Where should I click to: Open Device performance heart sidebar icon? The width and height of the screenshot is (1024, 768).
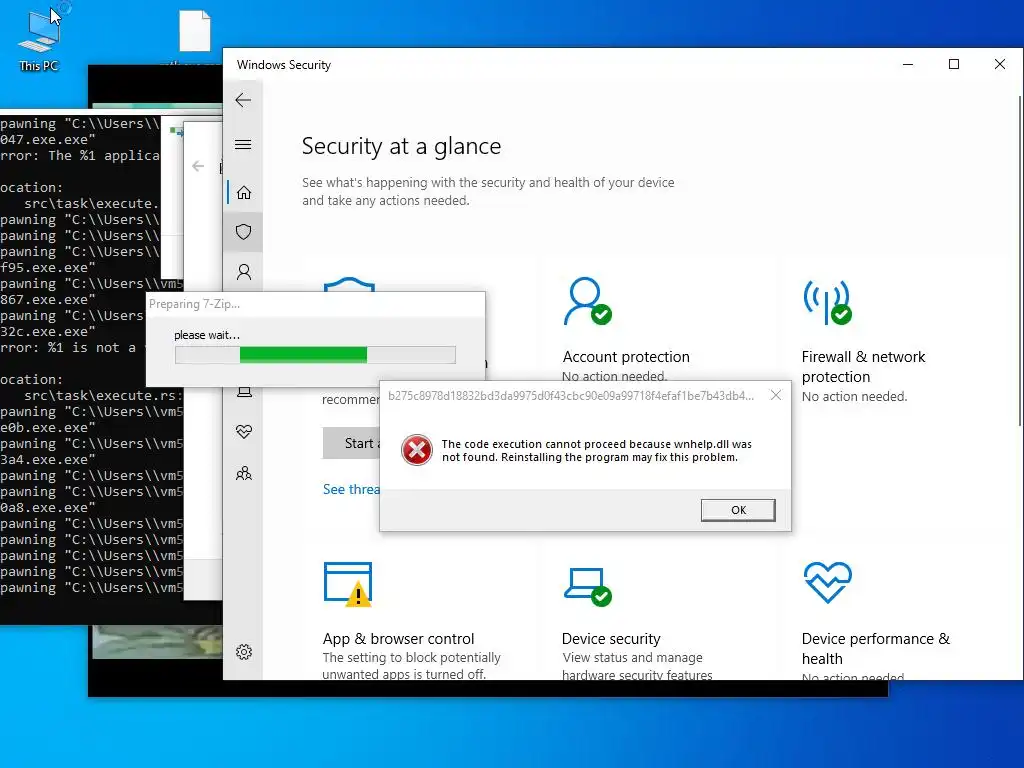coord(244,432)
